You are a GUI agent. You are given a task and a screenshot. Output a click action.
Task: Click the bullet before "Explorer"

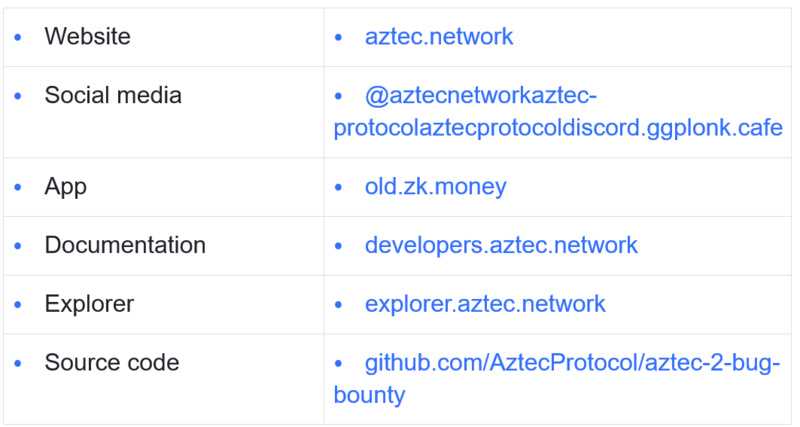[18, 305]
